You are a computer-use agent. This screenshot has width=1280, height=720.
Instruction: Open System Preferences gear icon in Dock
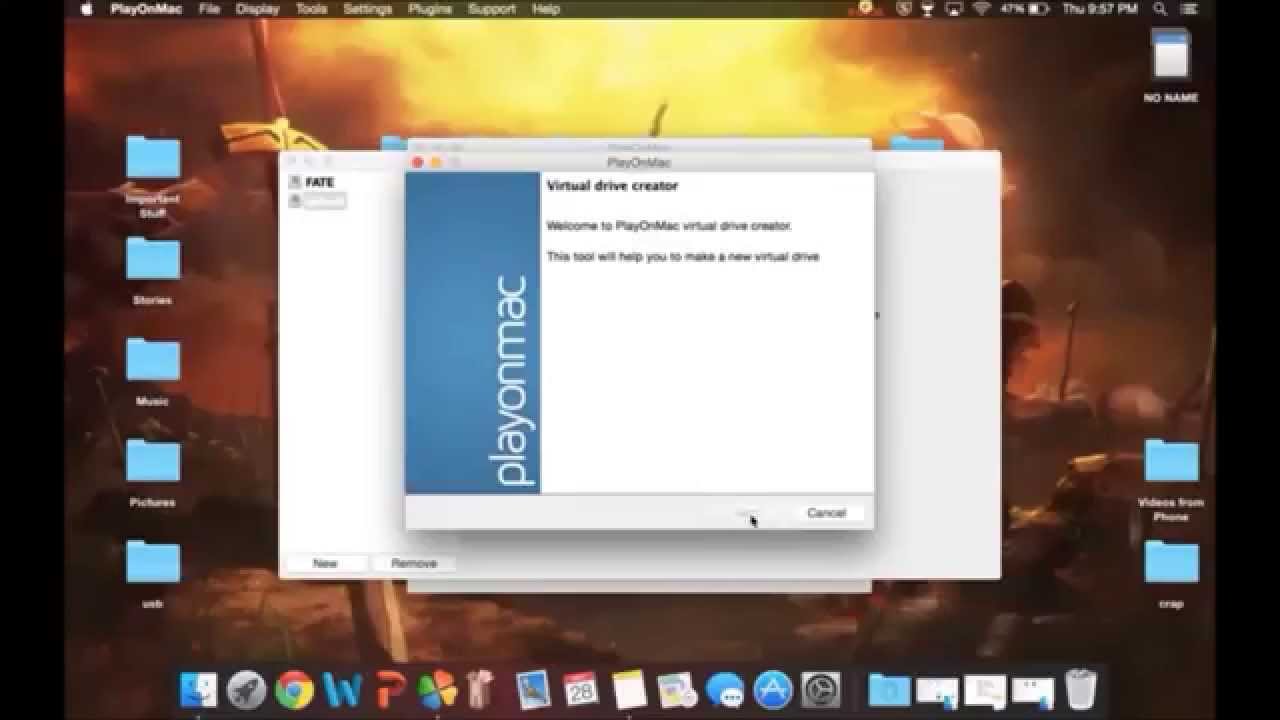[821, 689]
